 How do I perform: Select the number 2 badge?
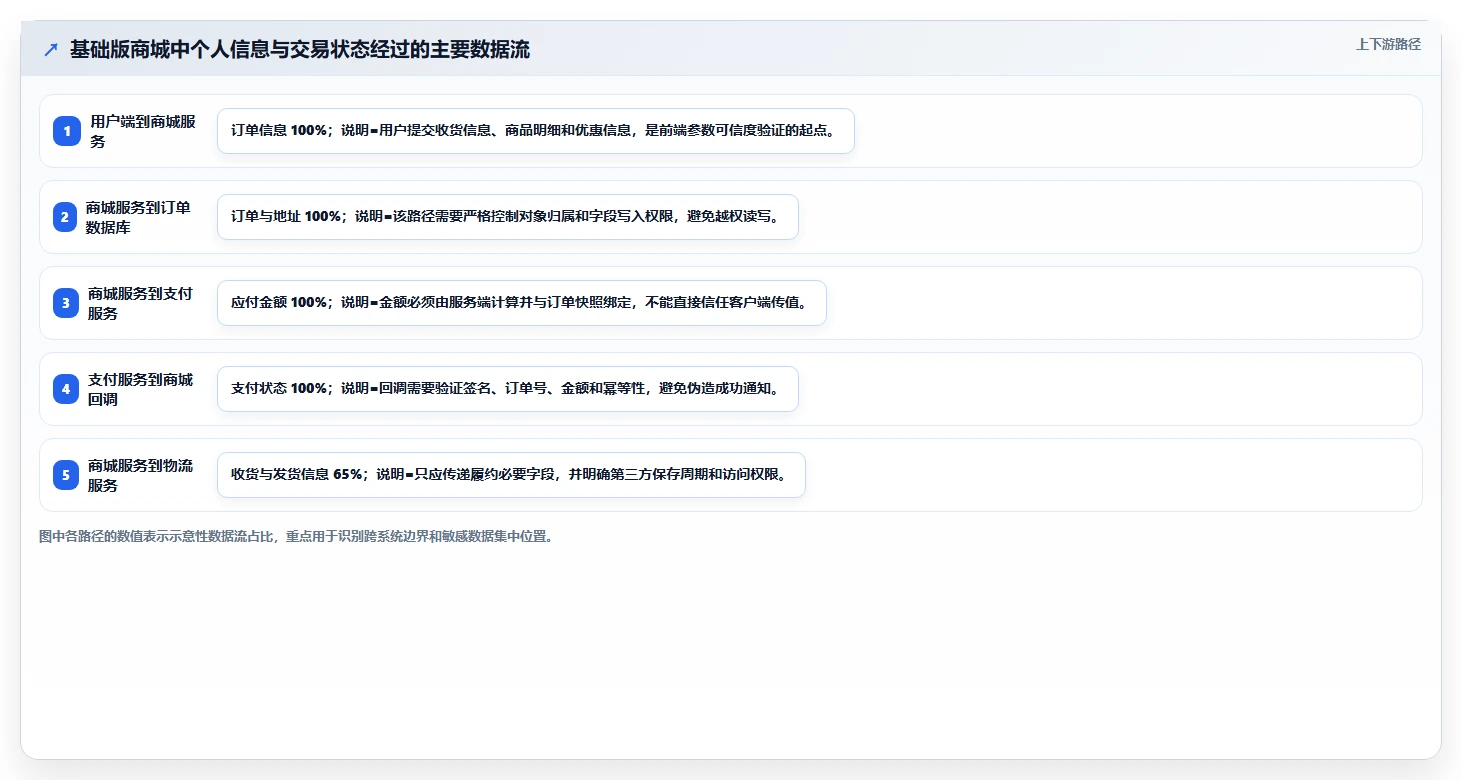click(65, 217)
